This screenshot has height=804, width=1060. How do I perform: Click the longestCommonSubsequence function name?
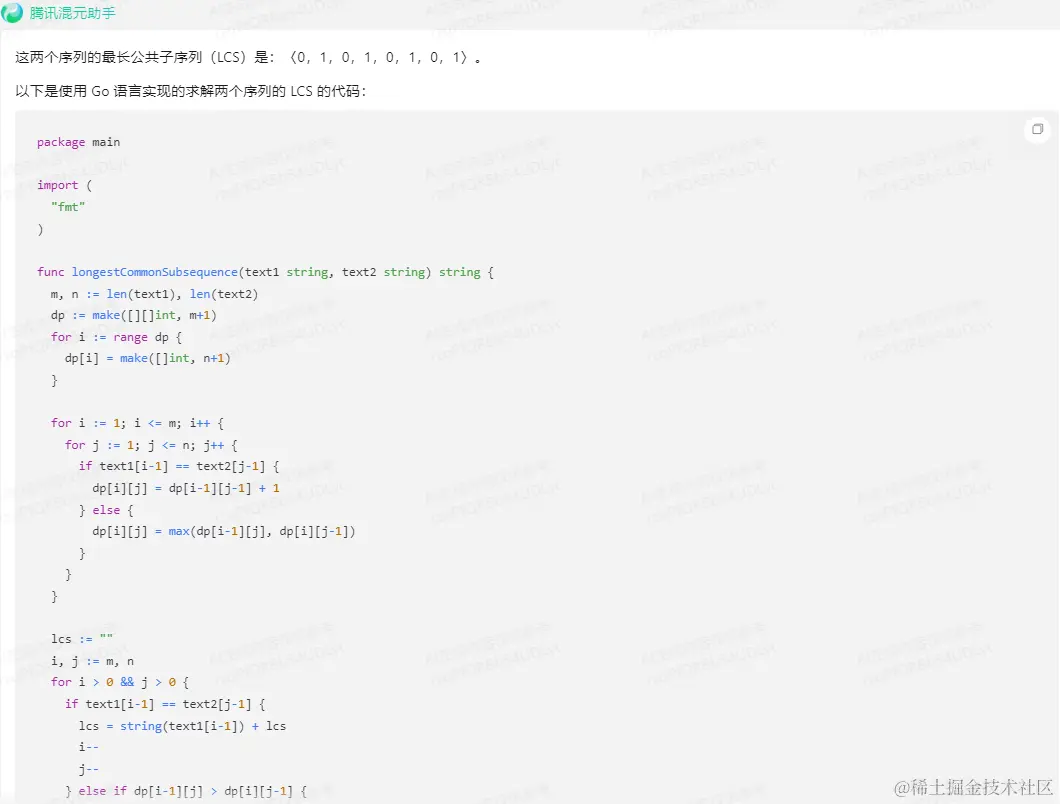tap(155, 272)
